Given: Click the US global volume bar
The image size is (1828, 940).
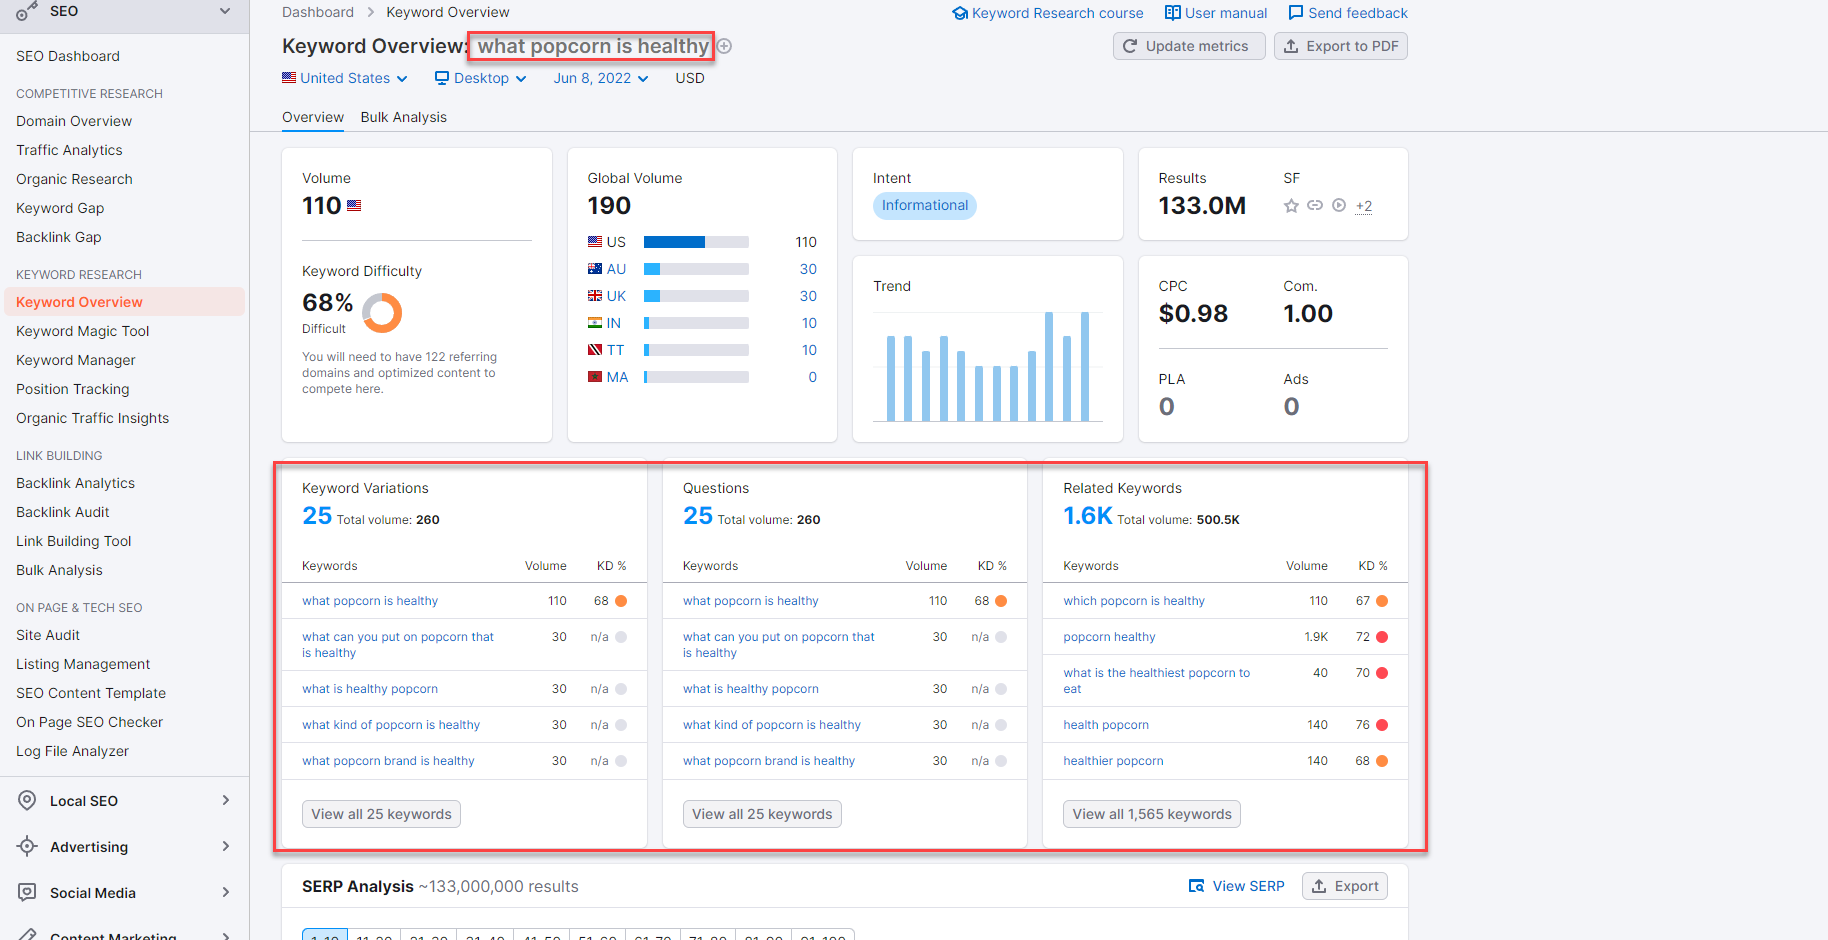Looking at the screenshot, I should click(696, 242).
